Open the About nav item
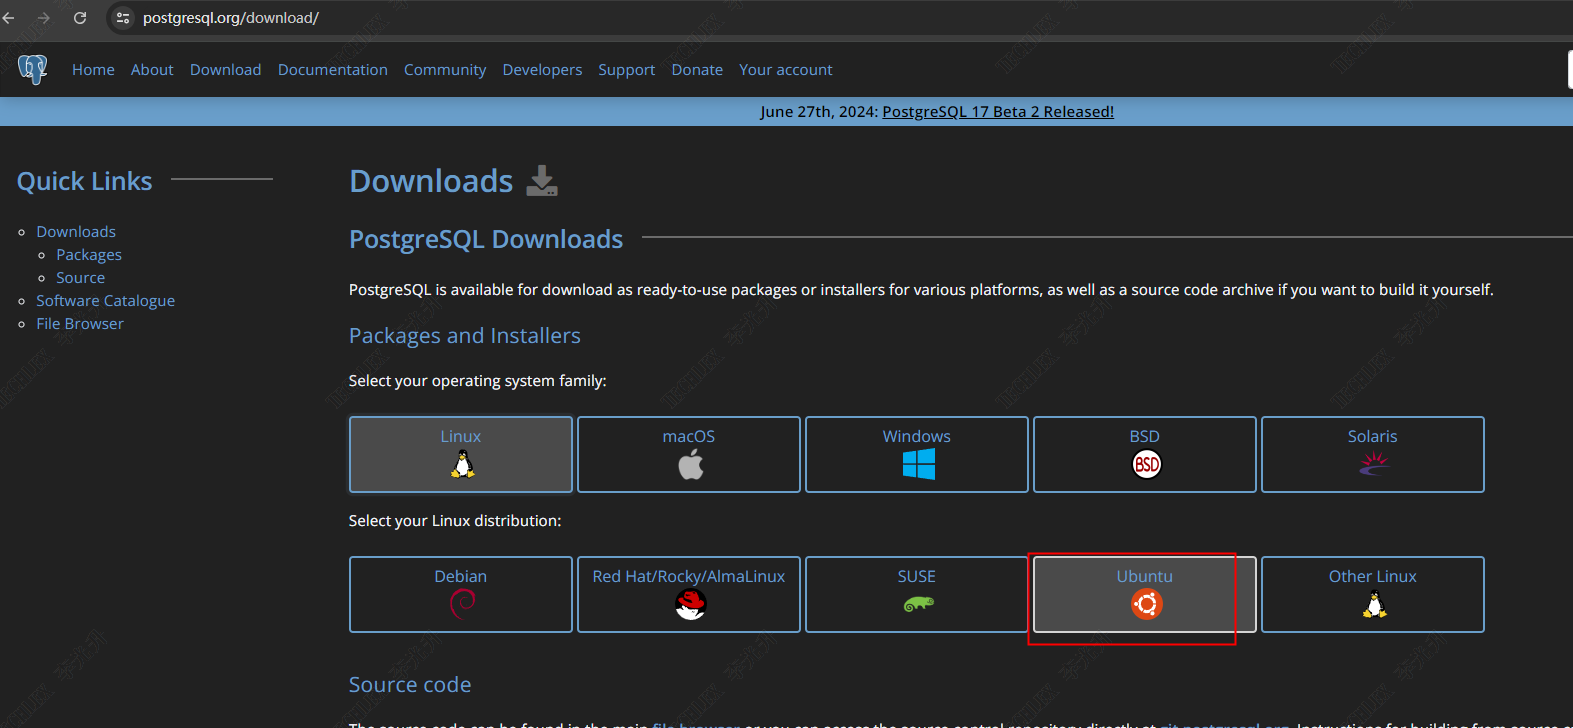Image resolution: width=1573 pixels, height=728 pixels. pos(152,70)
